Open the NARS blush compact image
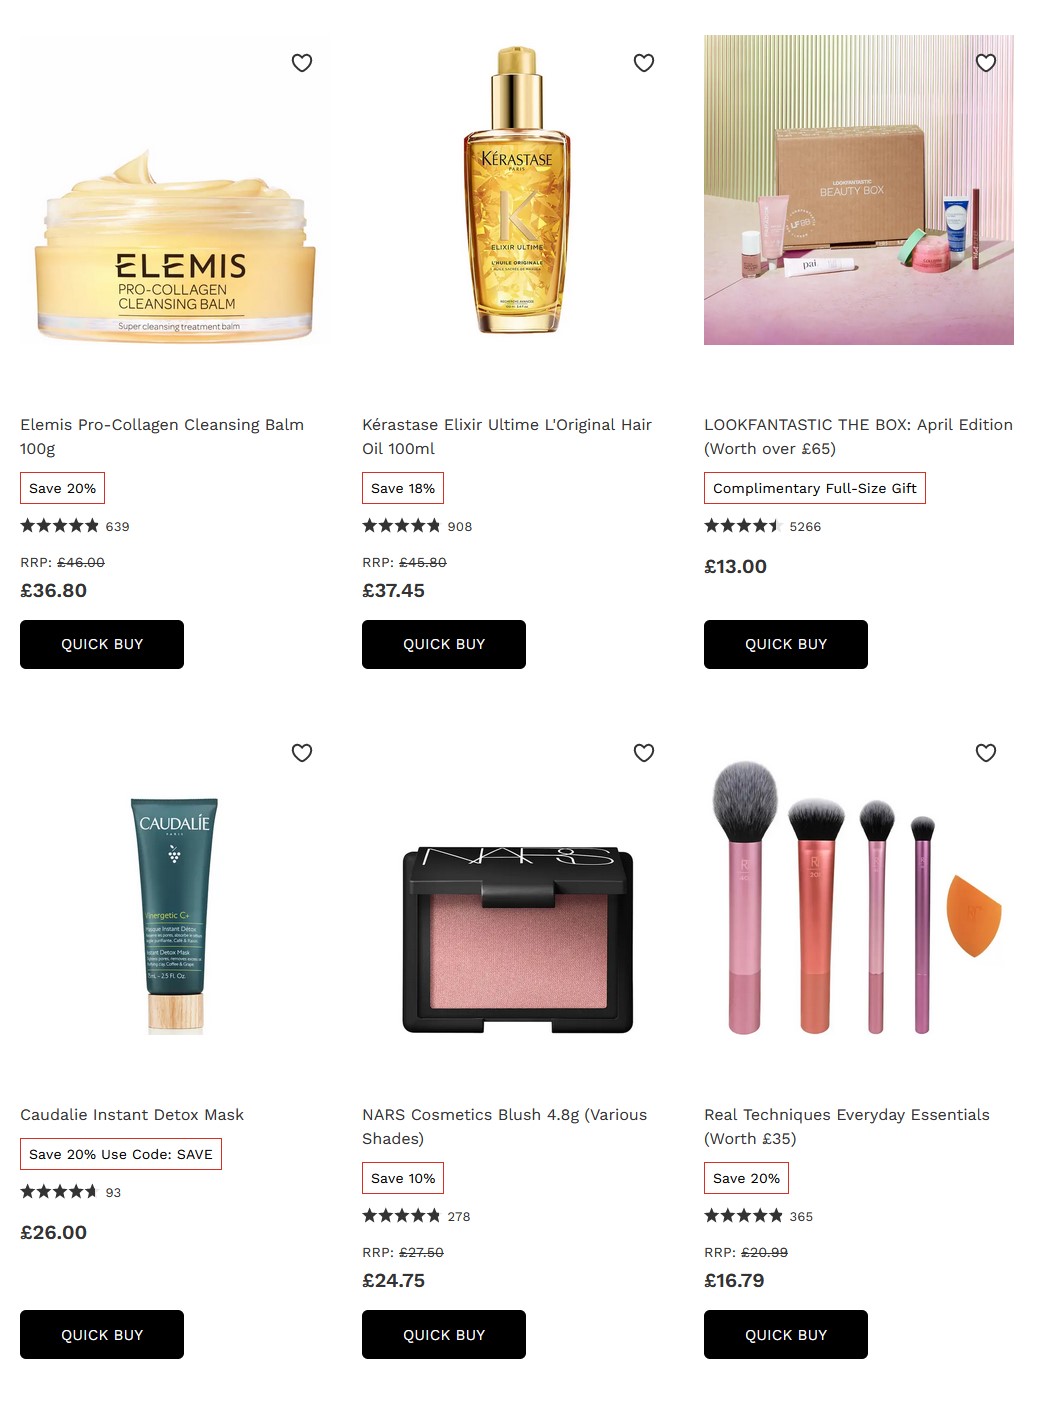 tap(518, 940)
